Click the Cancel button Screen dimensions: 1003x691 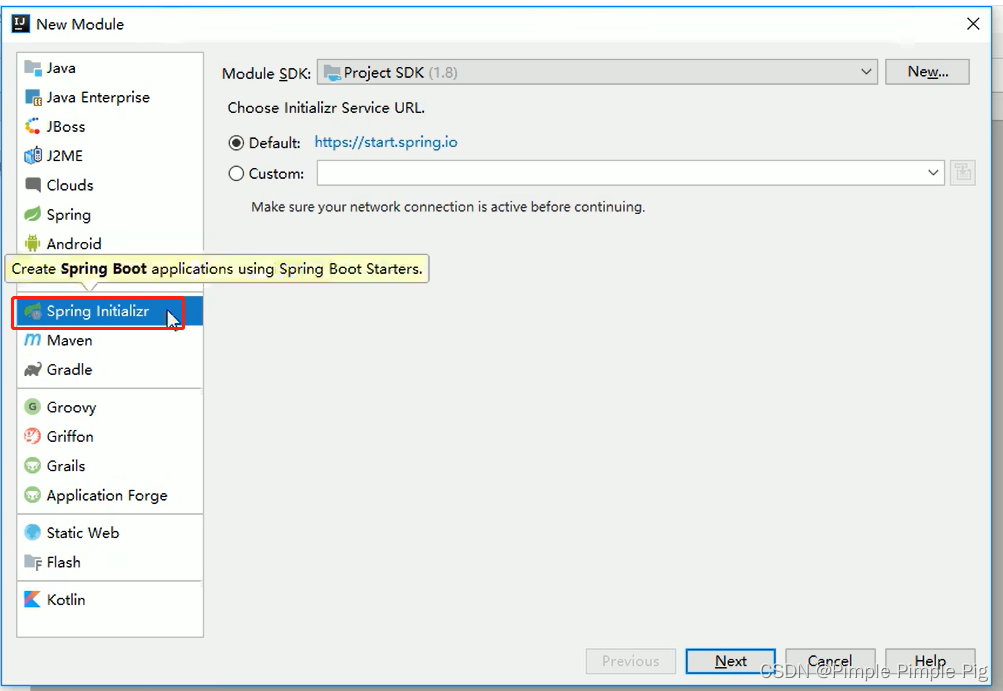pos(830,661)
